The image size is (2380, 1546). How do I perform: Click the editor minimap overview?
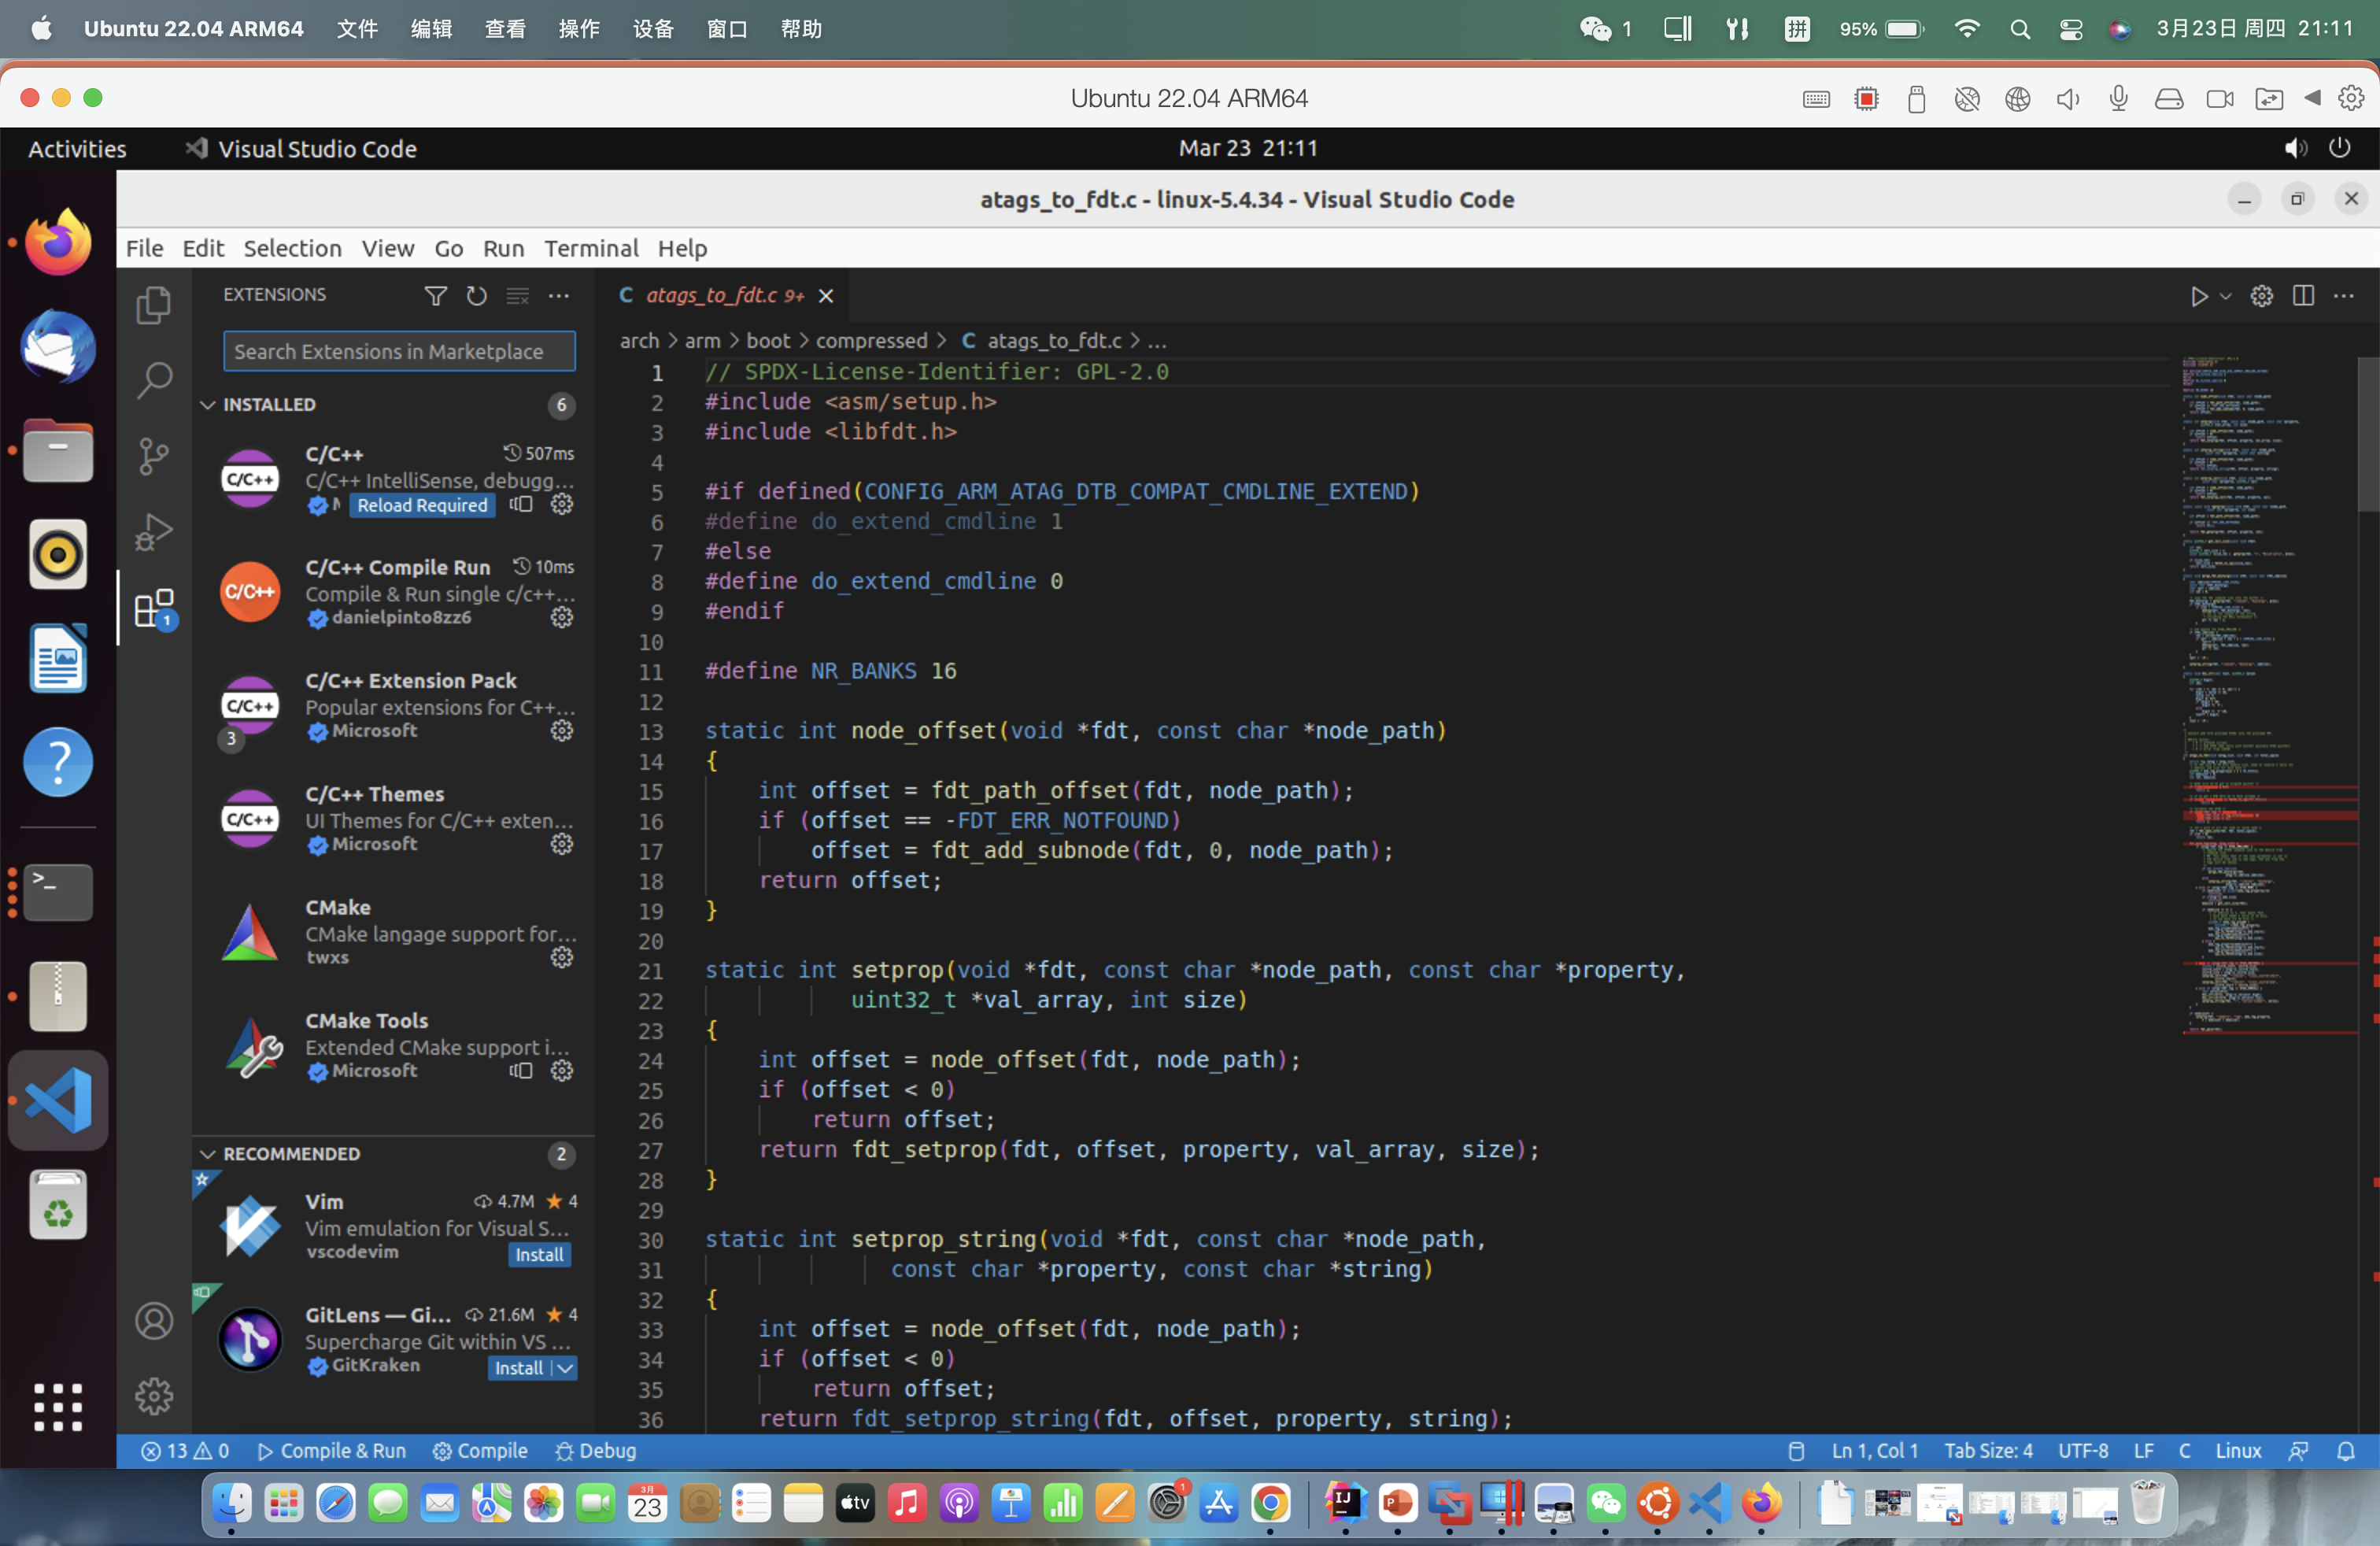(2268, 694)
